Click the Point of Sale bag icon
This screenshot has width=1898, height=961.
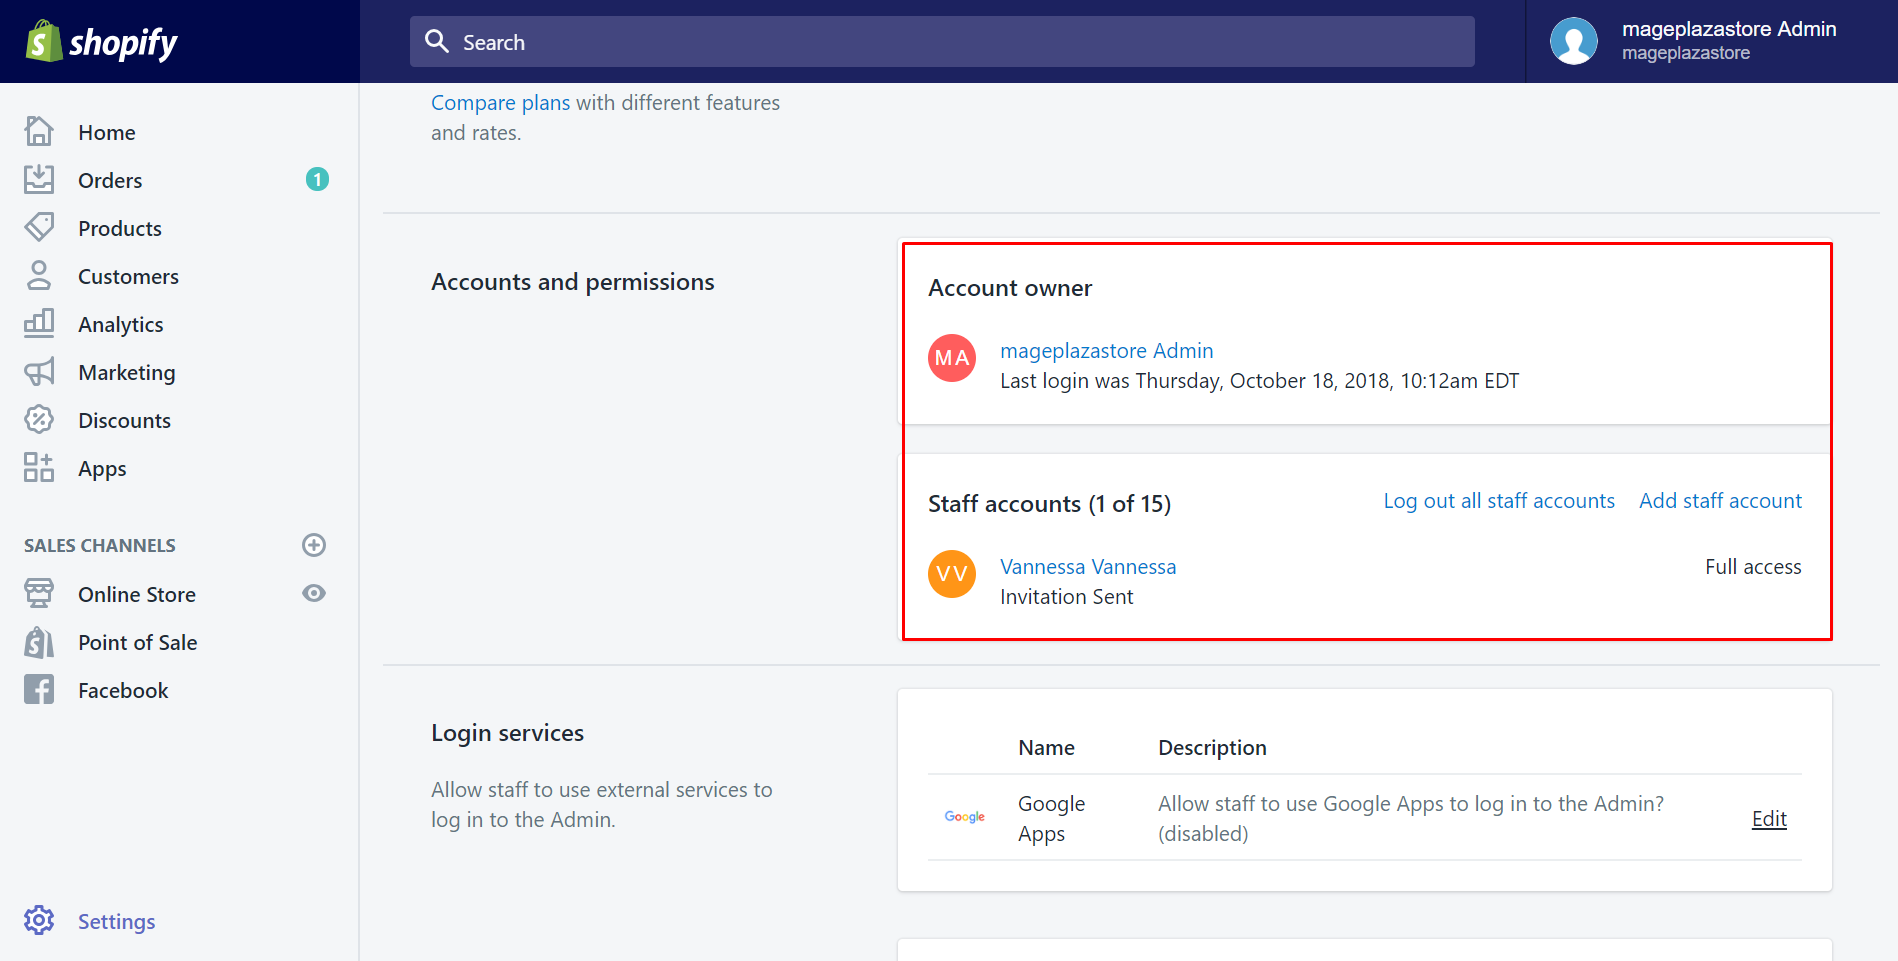tap(39, 642)
